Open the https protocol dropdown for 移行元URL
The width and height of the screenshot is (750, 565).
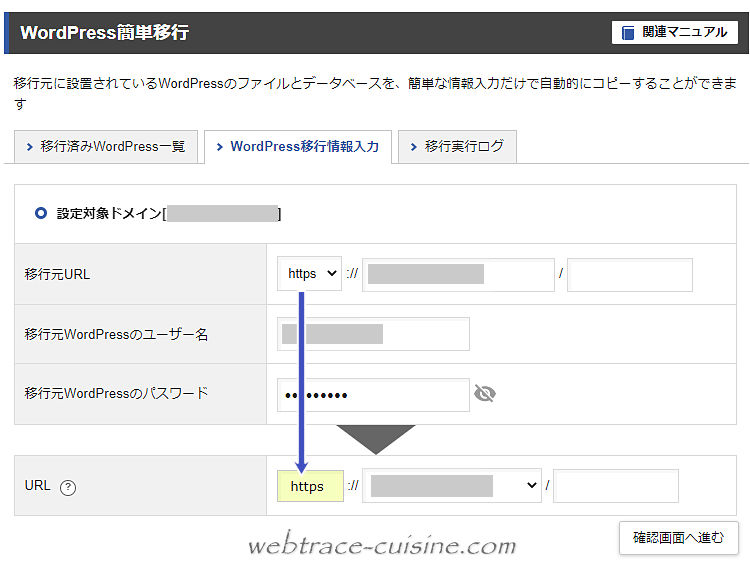pyautogui.click(x=309, y=274)
